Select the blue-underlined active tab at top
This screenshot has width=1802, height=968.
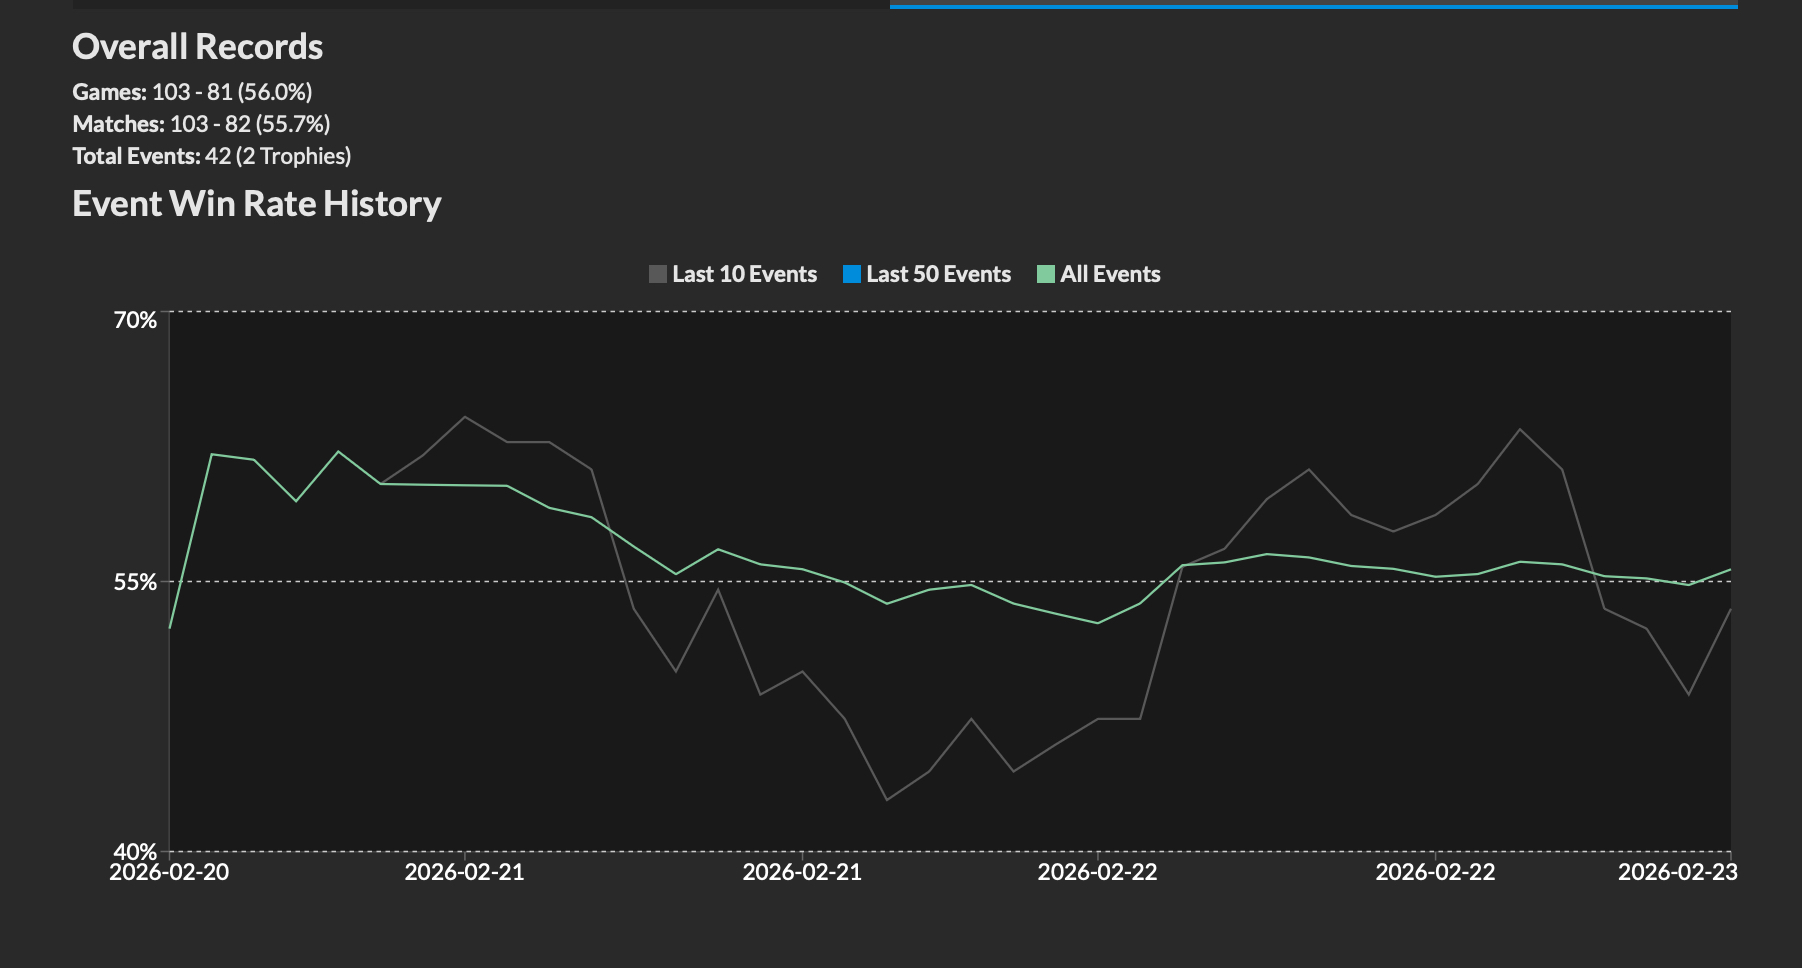point(1313,4)
